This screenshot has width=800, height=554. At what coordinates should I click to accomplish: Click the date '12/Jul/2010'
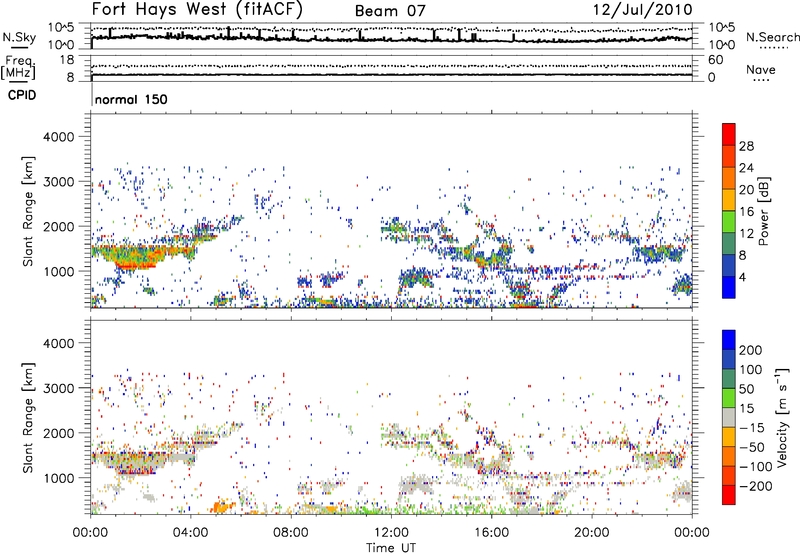tap(642, 10)
